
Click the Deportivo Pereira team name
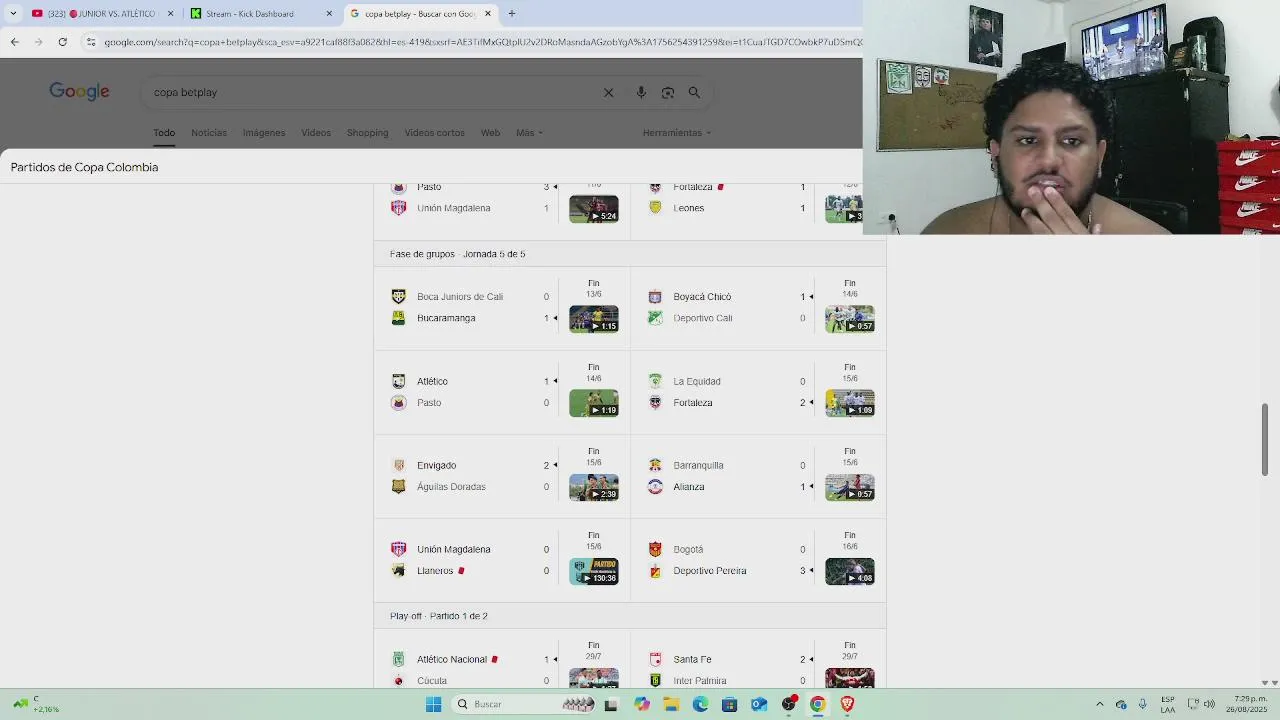(710, 571)
